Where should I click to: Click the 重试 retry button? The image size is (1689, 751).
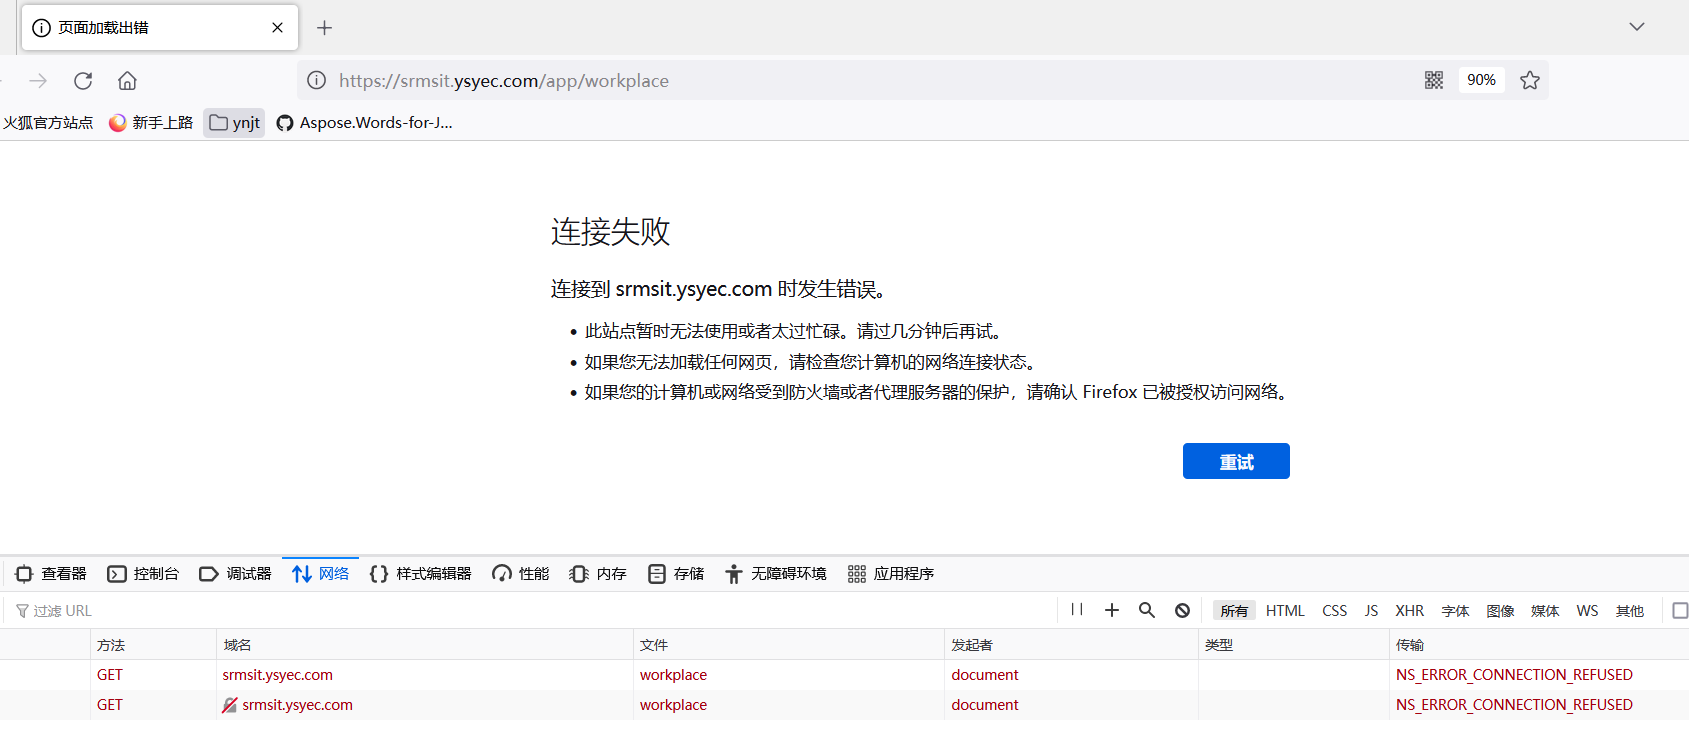[x=1236, y=461]
